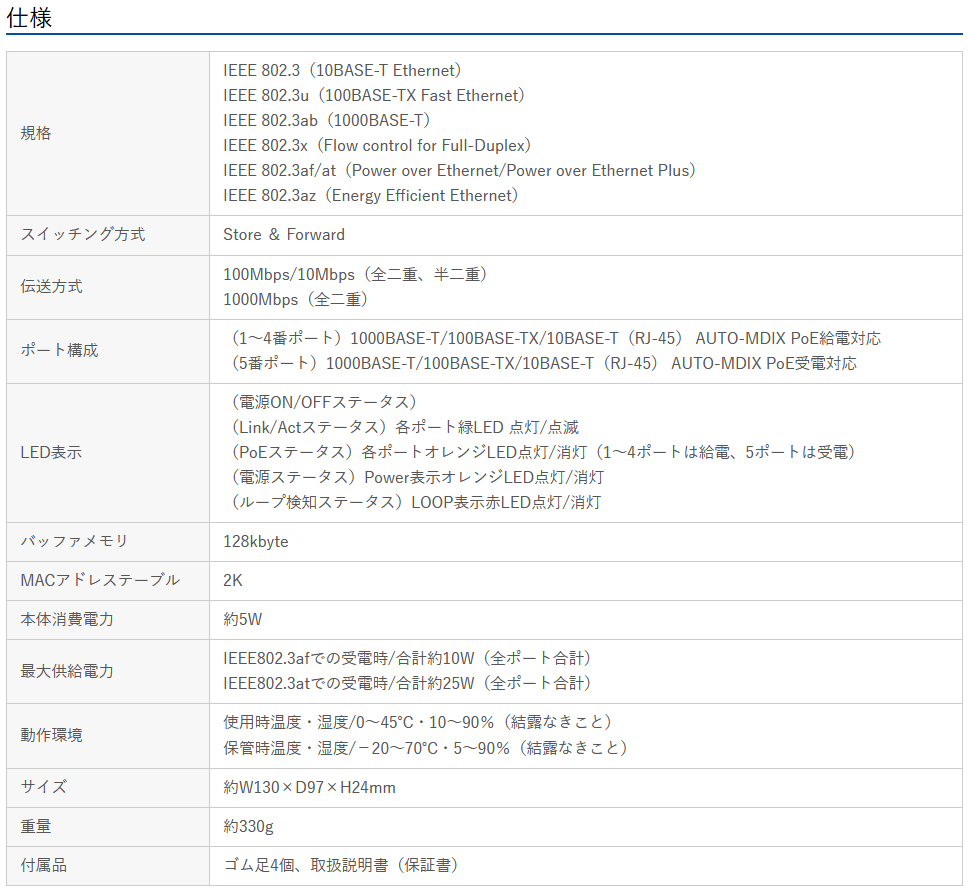Select the 128kbyte buffer memory value
The width and height of the screenshot is (968, 891).
(x=256, y=541)
